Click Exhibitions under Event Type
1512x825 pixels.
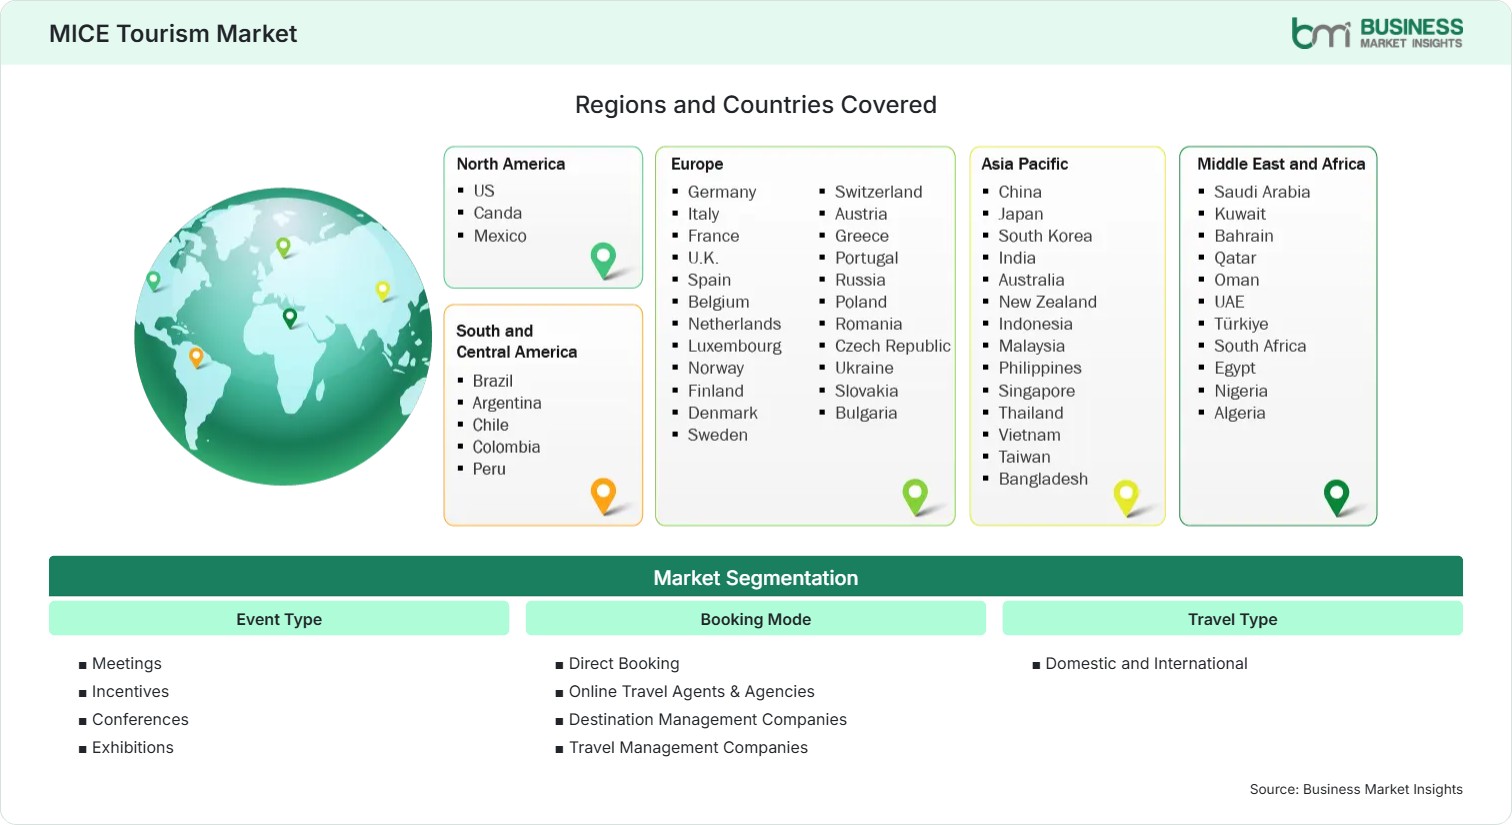[133, 747]
